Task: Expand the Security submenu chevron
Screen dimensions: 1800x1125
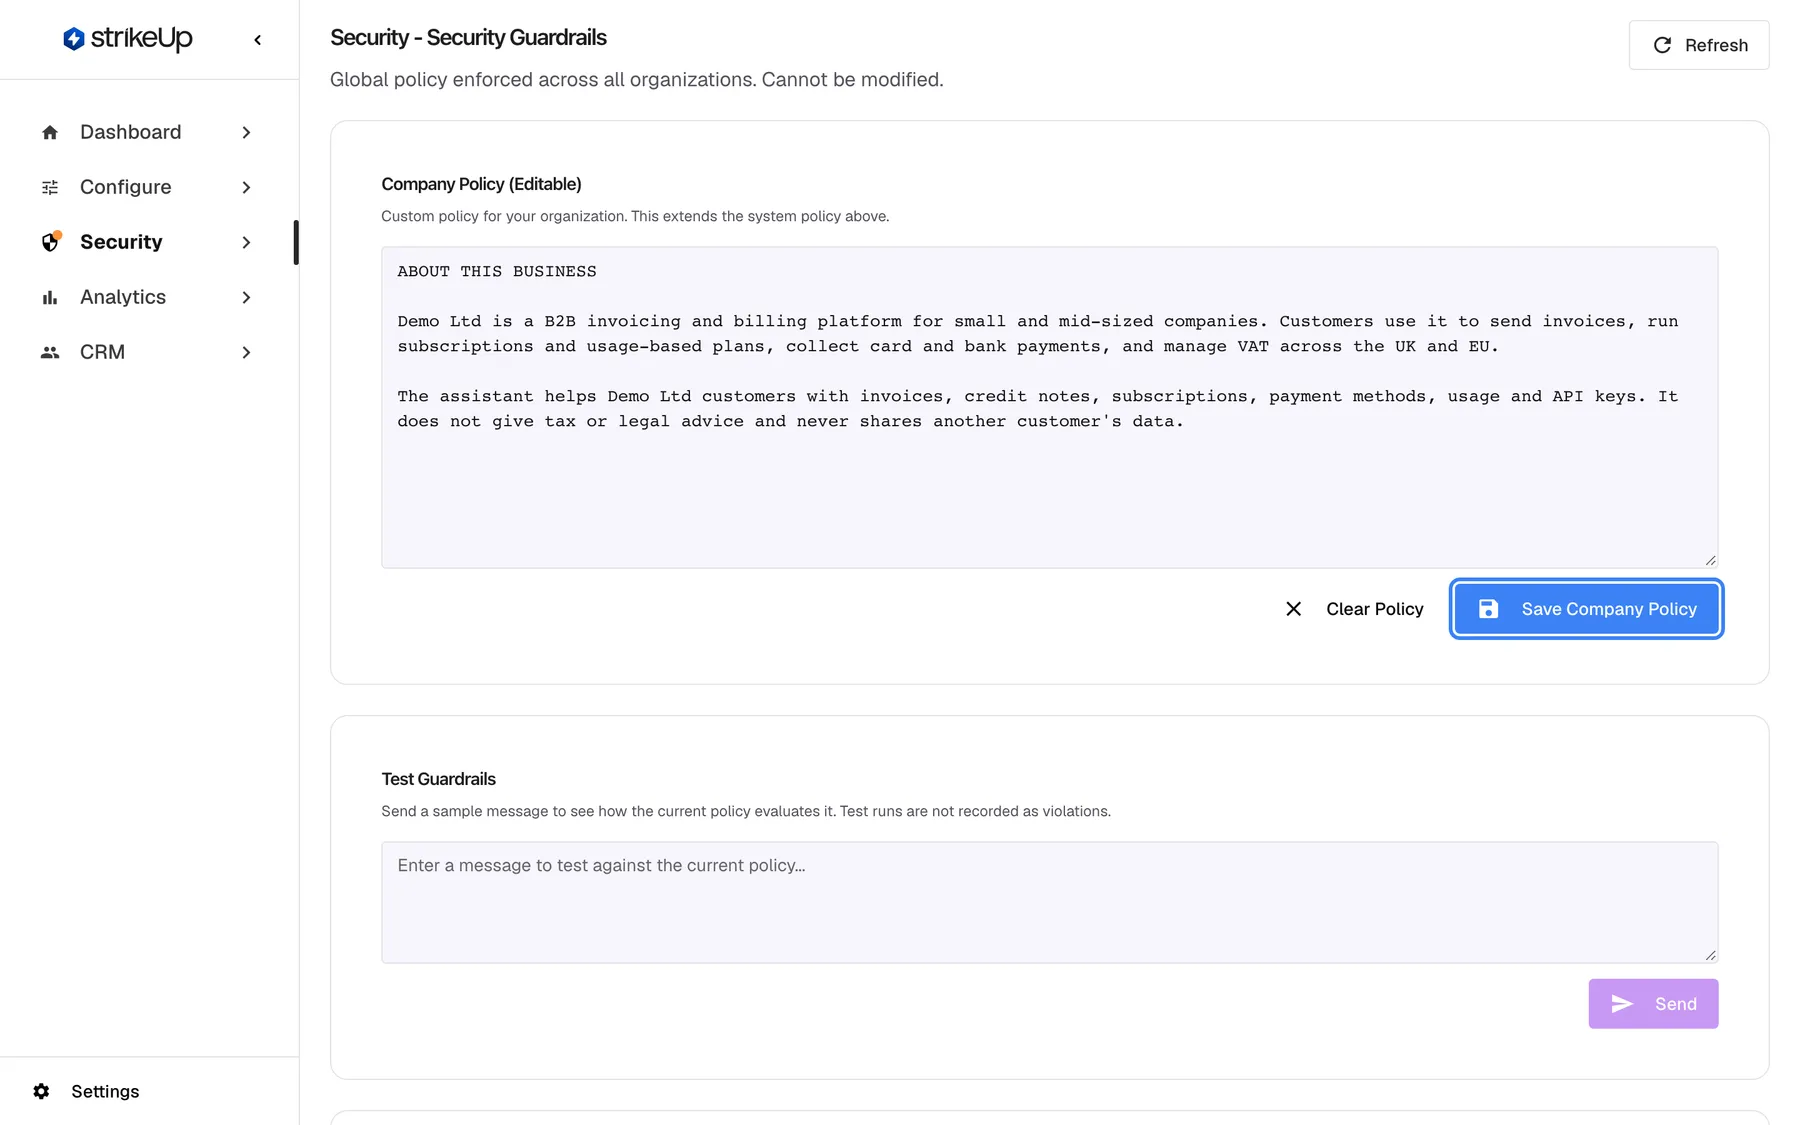Action: 246,242
